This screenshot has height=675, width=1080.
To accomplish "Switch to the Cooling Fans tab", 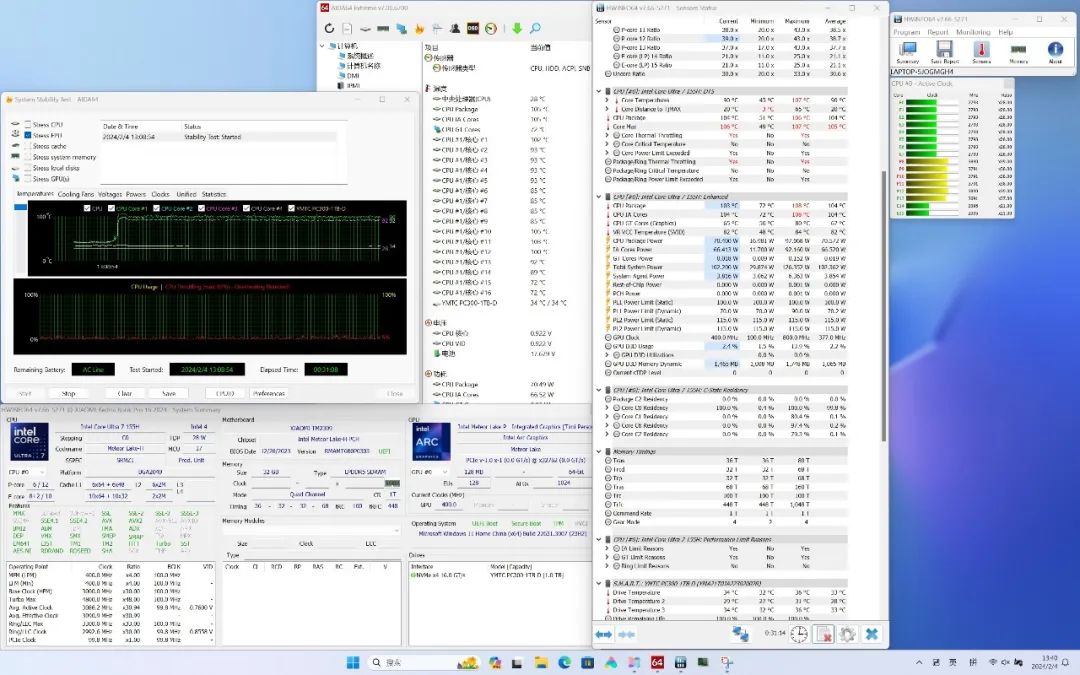I will point(76,194).
